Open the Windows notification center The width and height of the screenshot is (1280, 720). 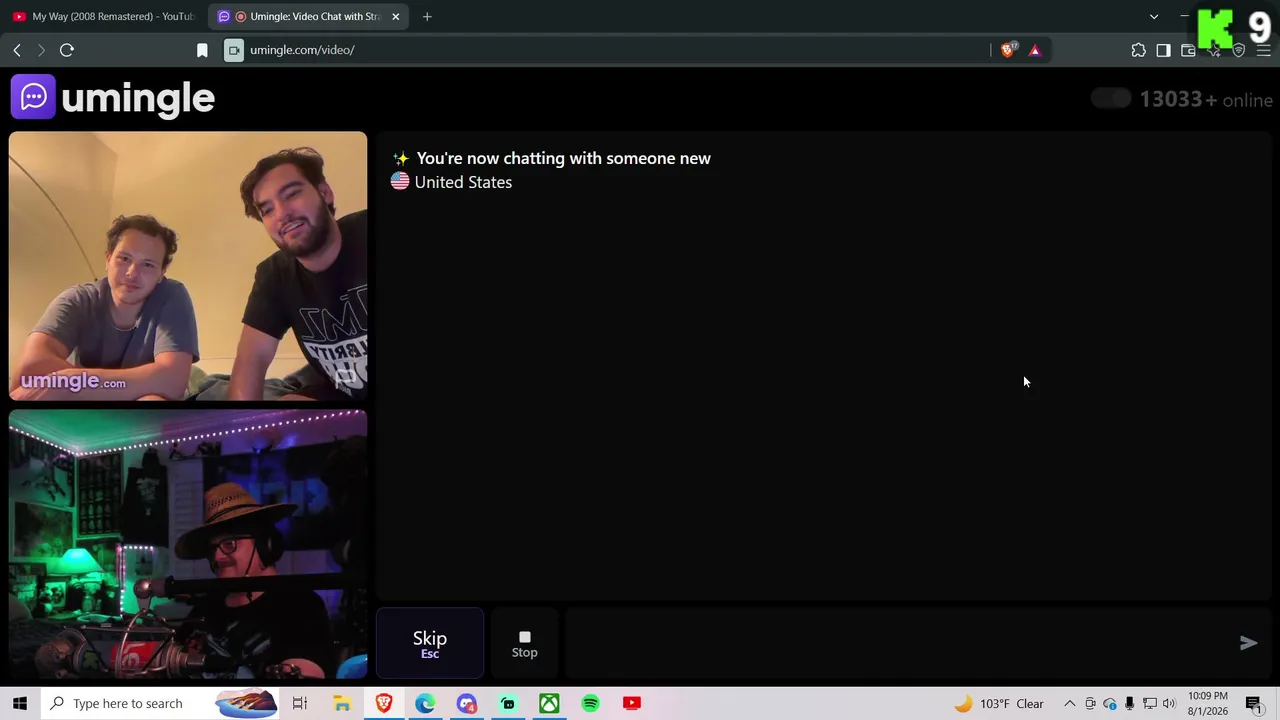coord(1254,703)
